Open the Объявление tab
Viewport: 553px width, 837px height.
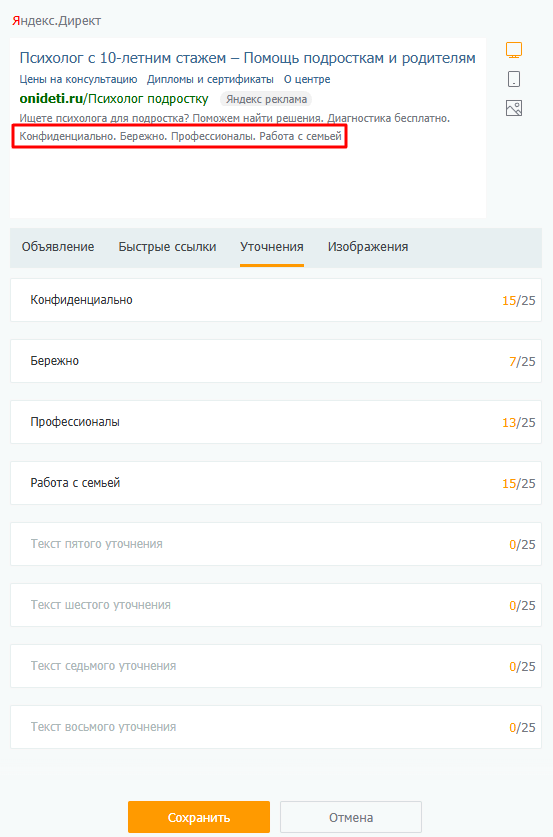(x=58, y=247)
